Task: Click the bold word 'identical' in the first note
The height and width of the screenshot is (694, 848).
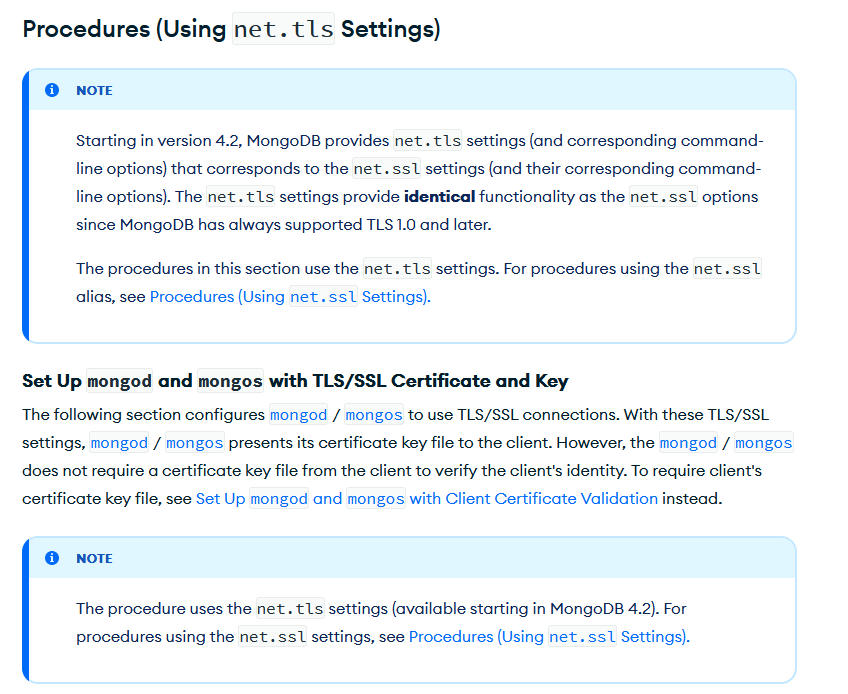Action: pos(439,196)
